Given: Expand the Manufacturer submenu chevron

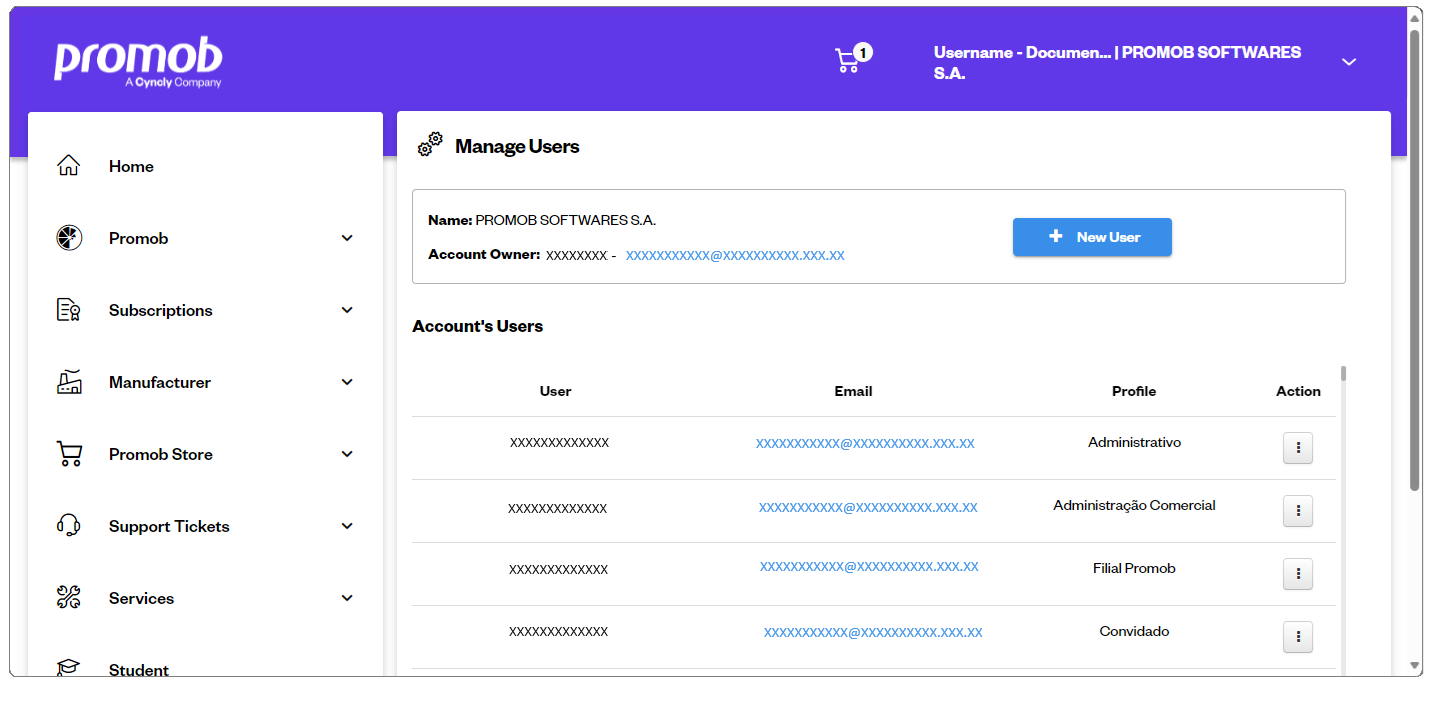Looking at the screenshot, I should [x=347, y=382].
